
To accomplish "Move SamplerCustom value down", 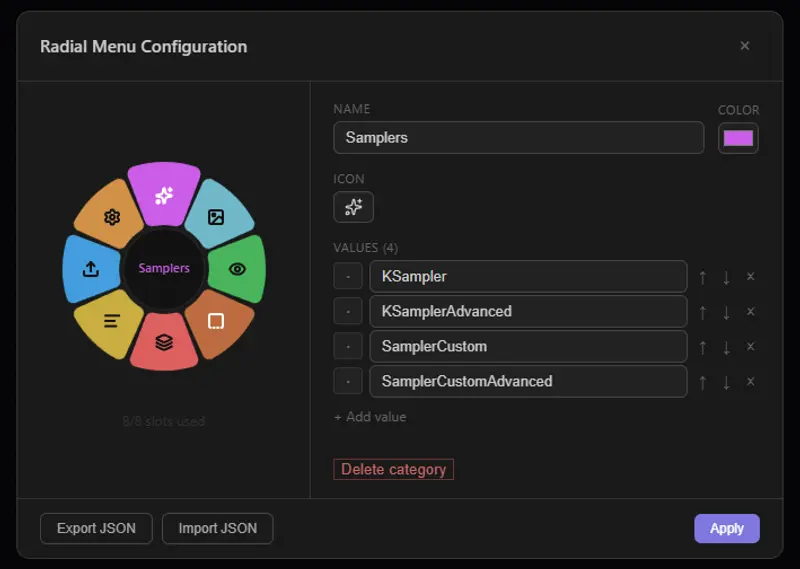I will [x=726, y=347].
